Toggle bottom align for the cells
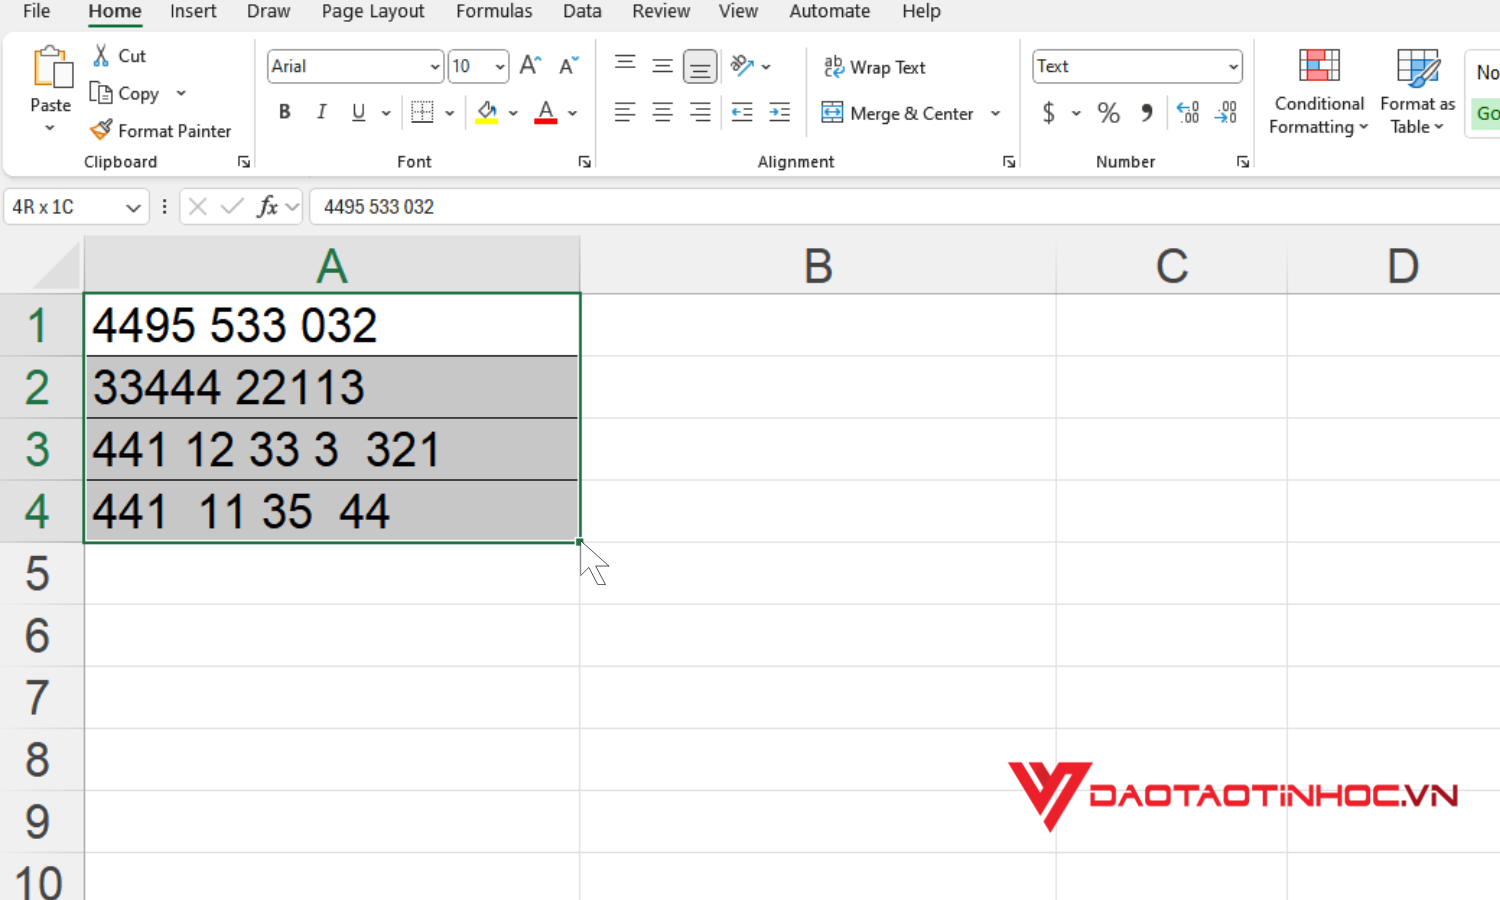 click(700, 67)
